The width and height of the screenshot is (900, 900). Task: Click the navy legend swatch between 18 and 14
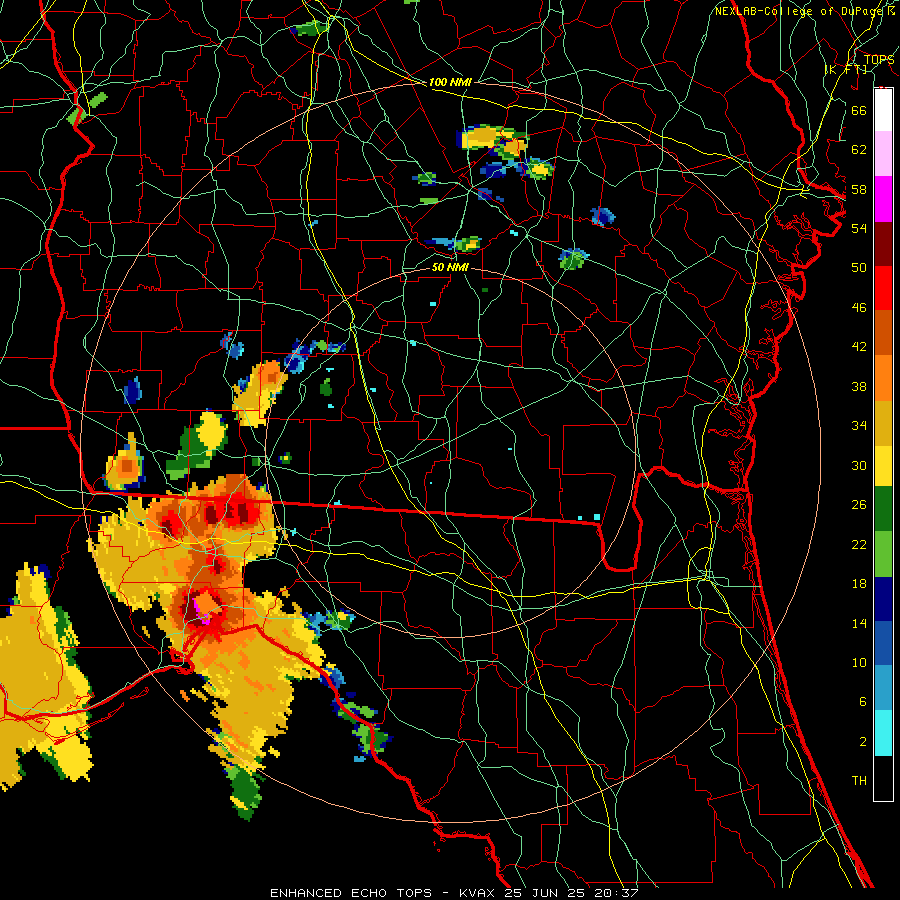883,599
